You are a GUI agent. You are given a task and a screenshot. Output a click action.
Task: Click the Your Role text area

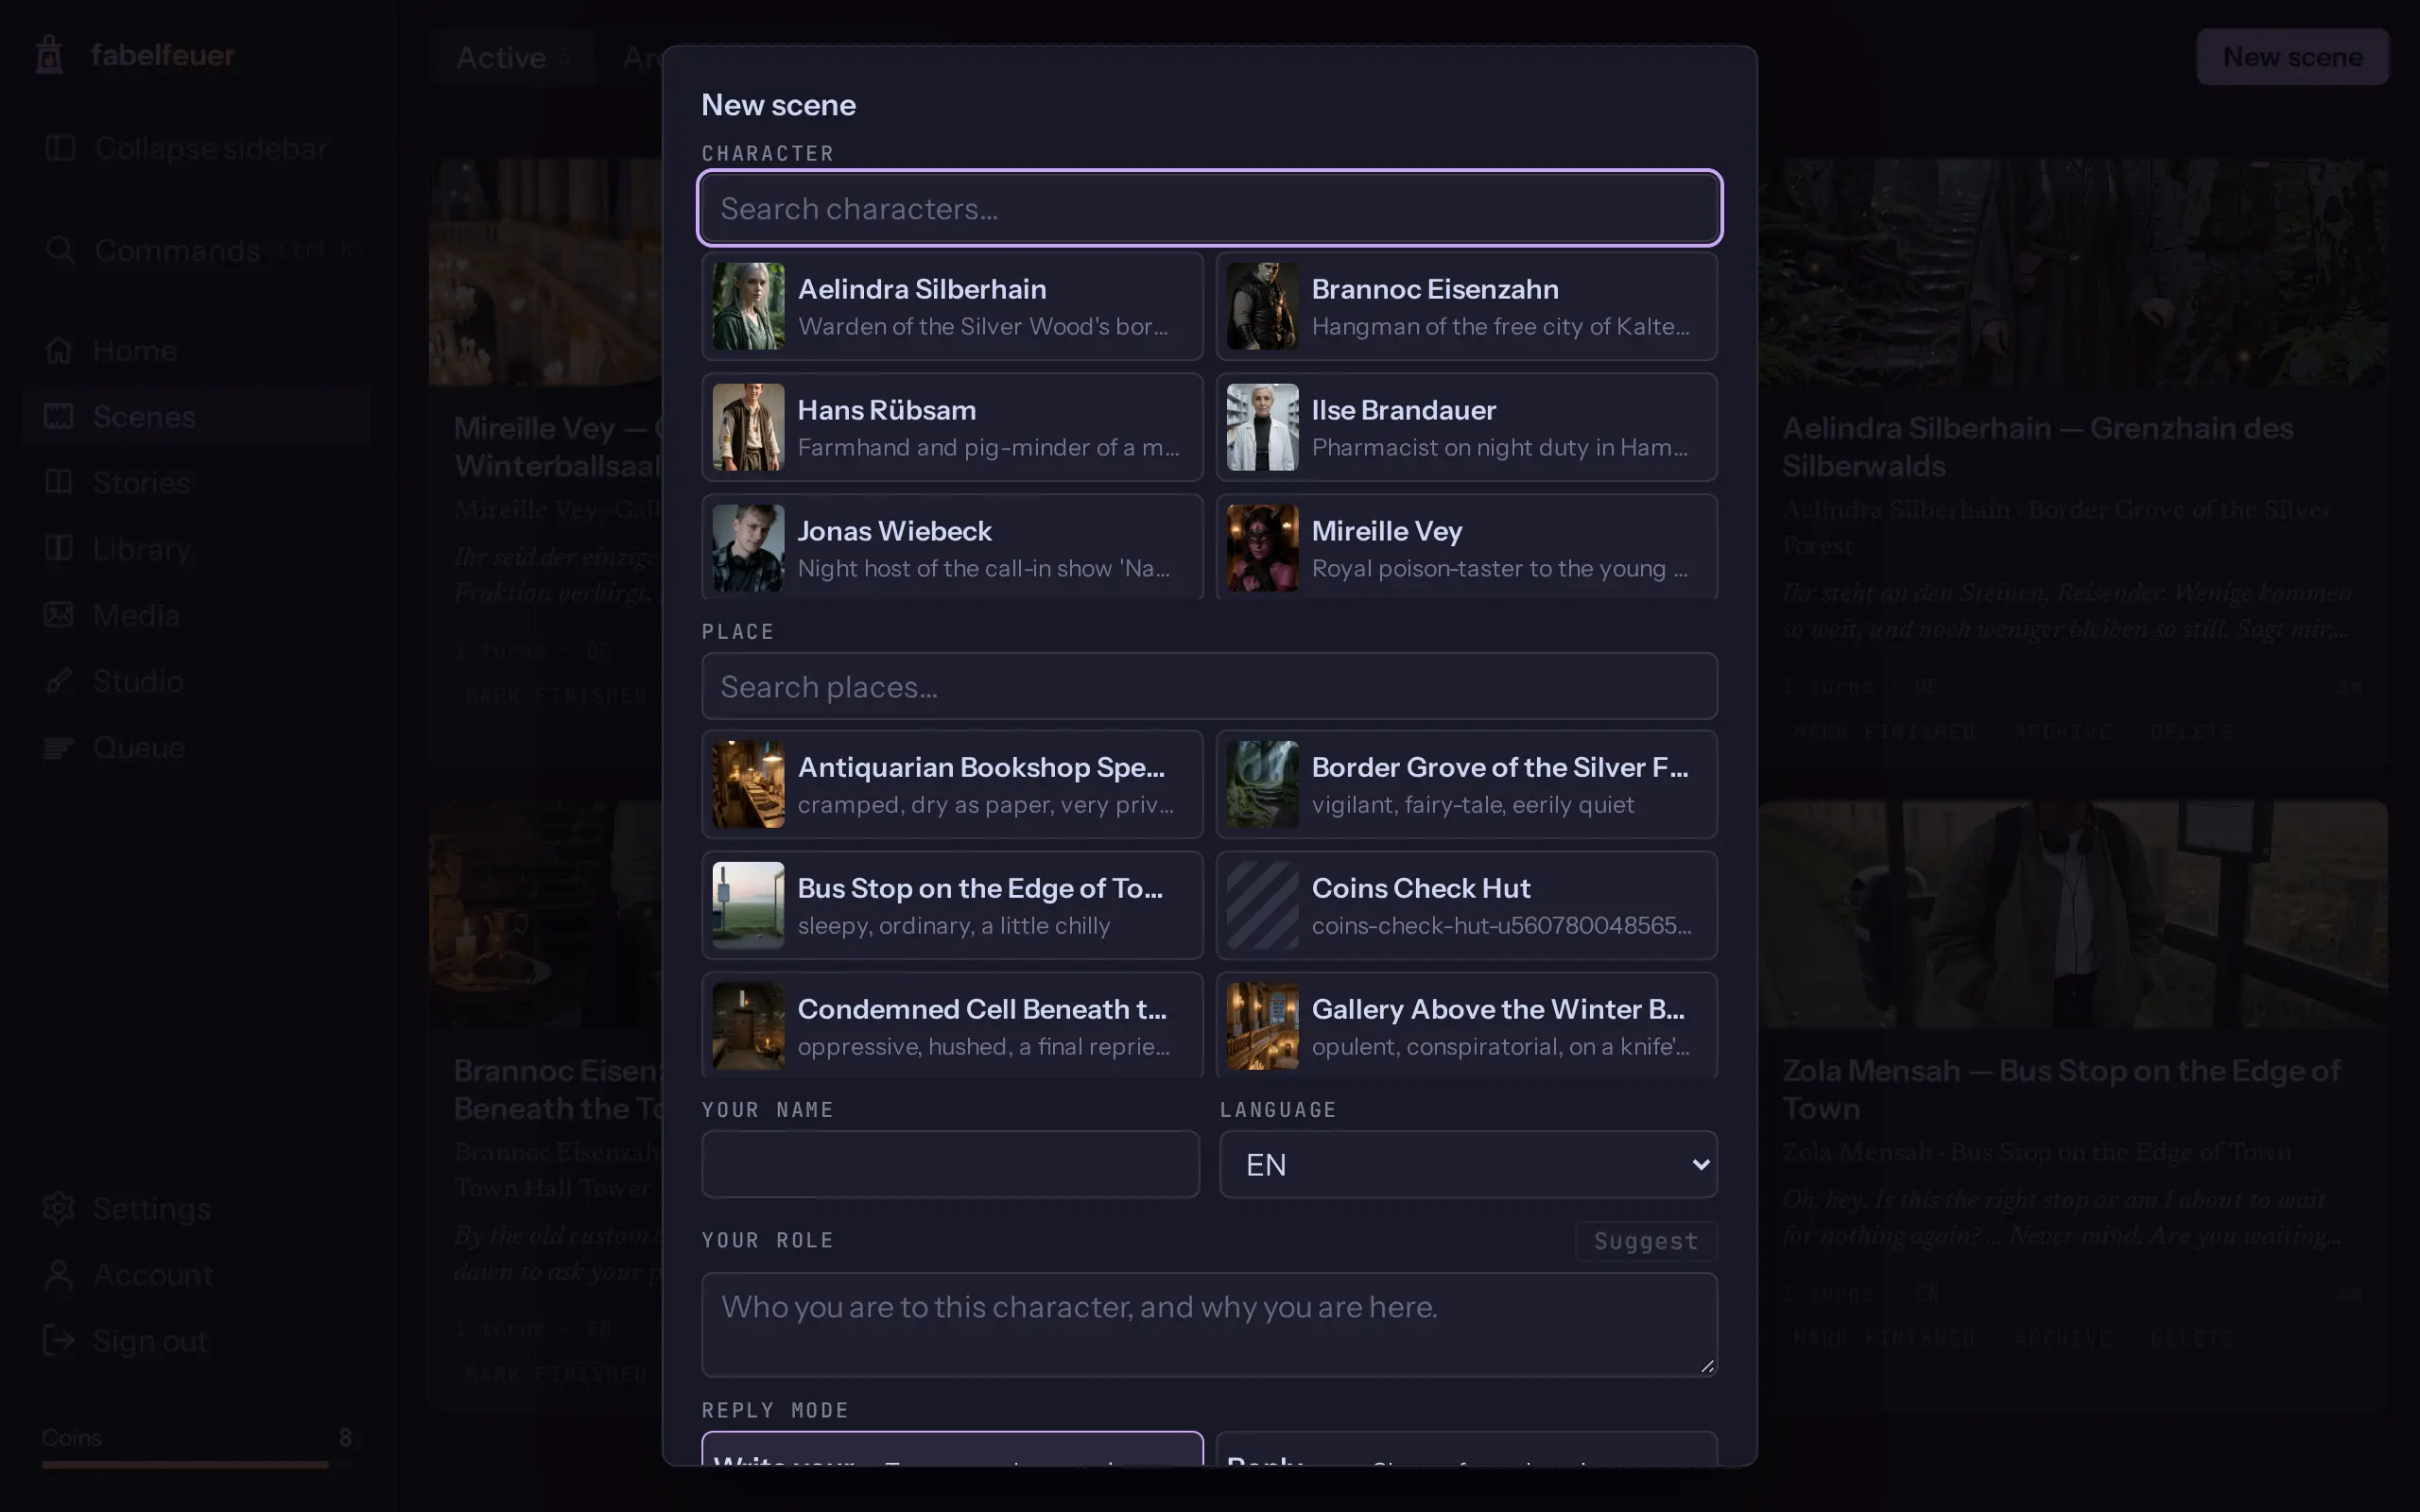(1209, 1324)
